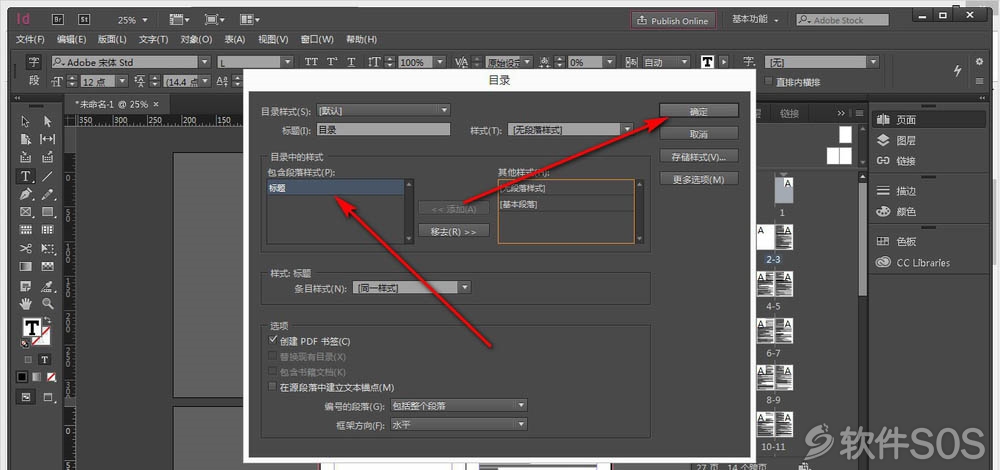
Task: Click the 确定 button
Action: coord(699,110)
